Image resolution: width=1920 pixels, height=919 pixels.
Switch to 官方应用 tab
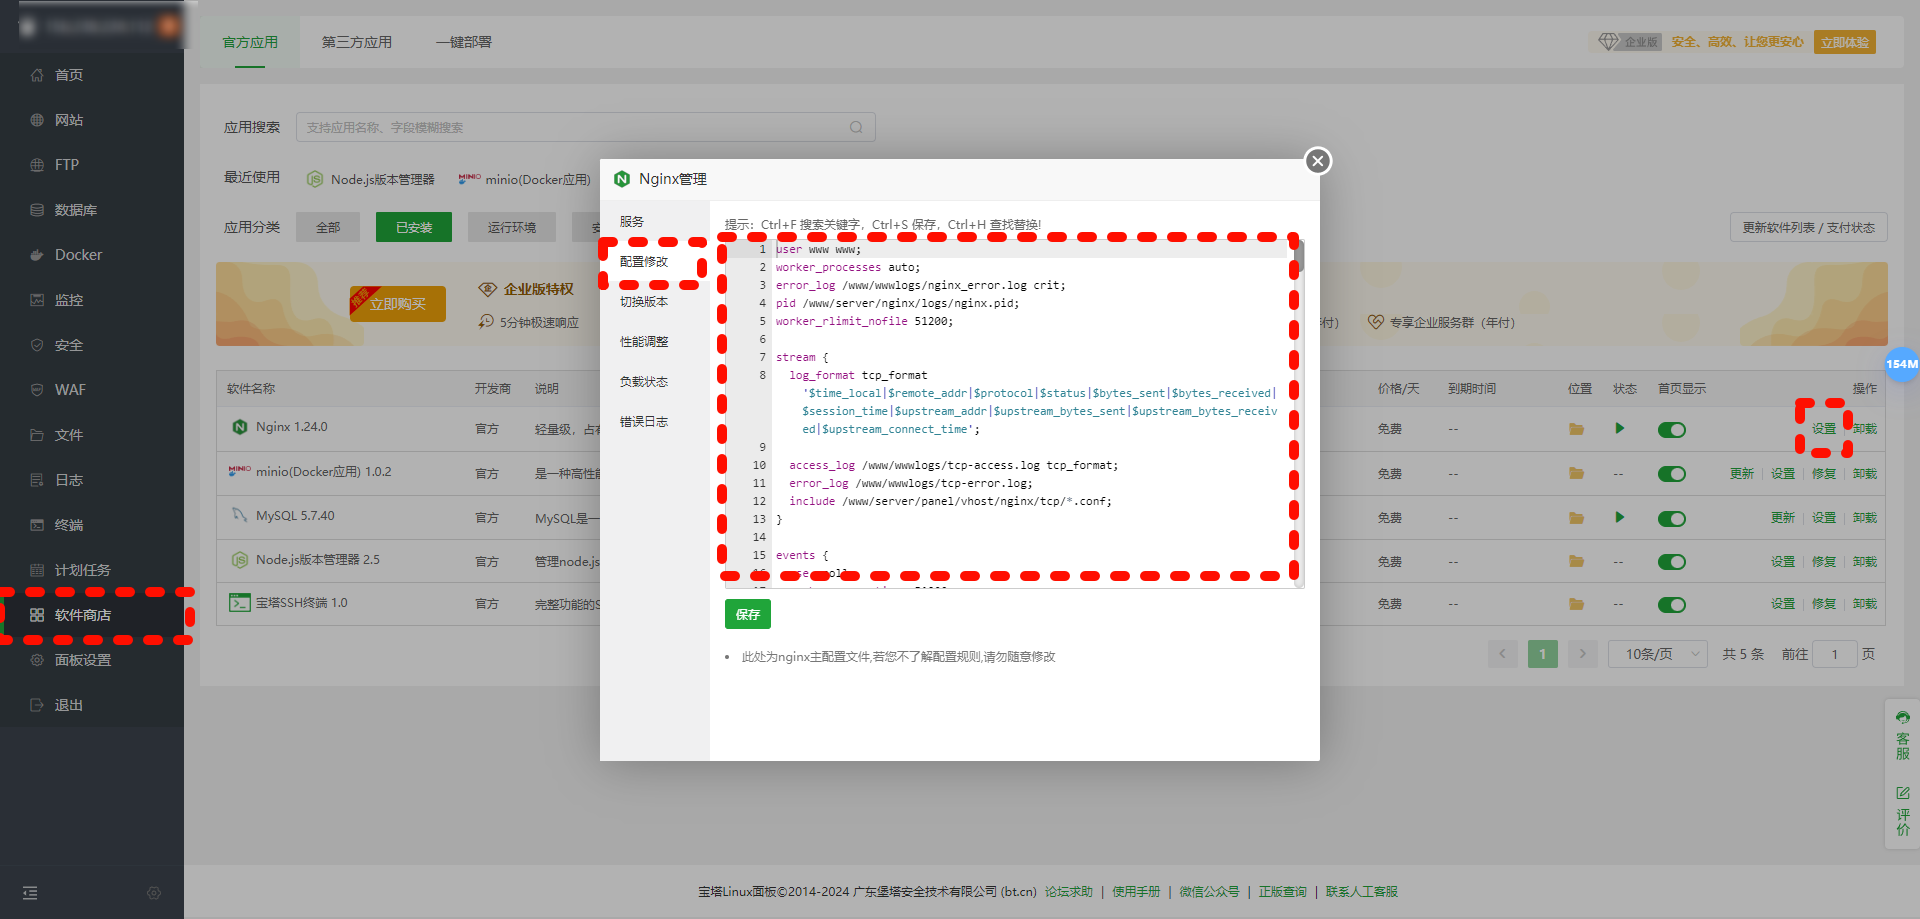250,42
